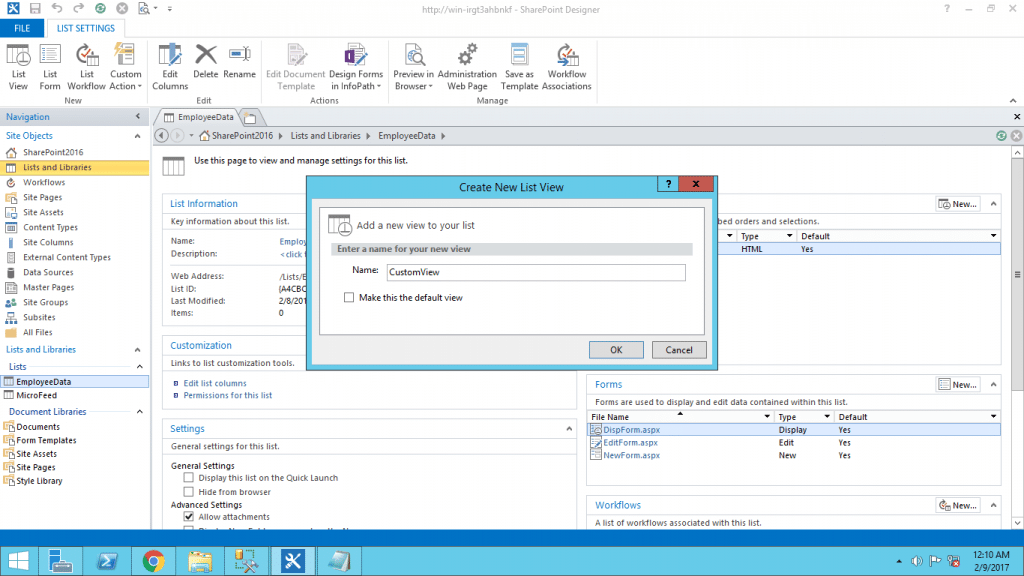The width and height of the screenshot is (1024, 576).
Task: Confirm the new view with OK
Action: [616, 350]
